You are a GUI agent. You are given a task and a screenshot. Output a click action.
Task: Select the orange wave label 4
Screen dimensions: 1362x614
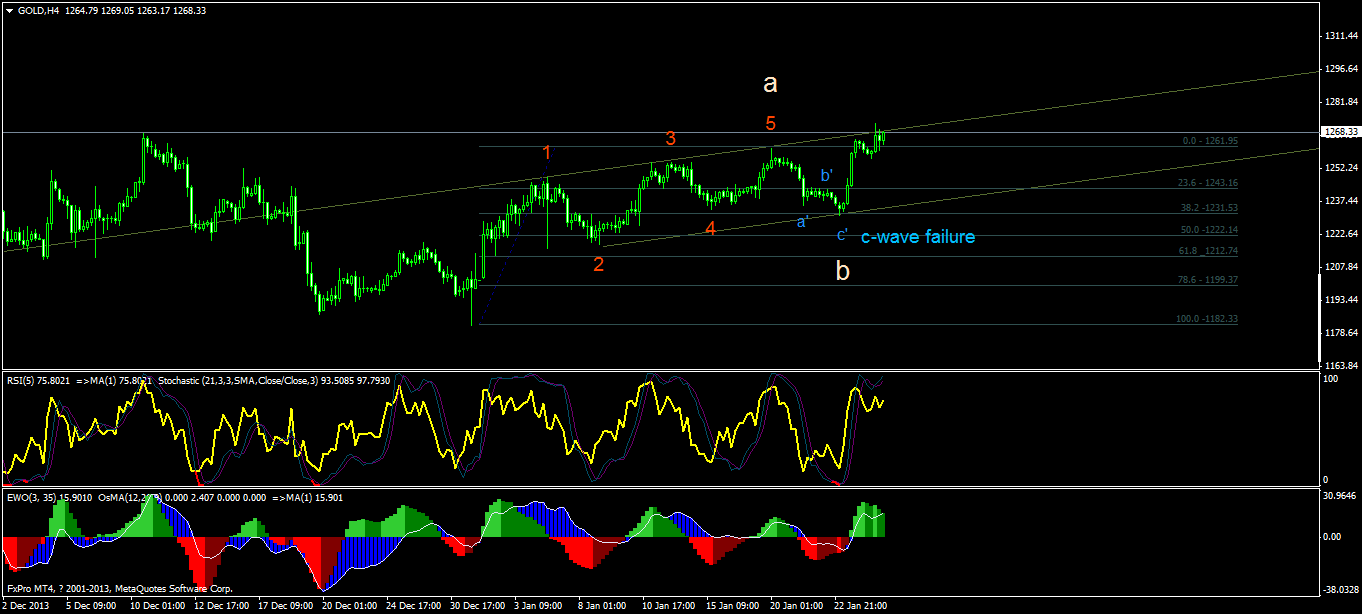pos(710,229)
